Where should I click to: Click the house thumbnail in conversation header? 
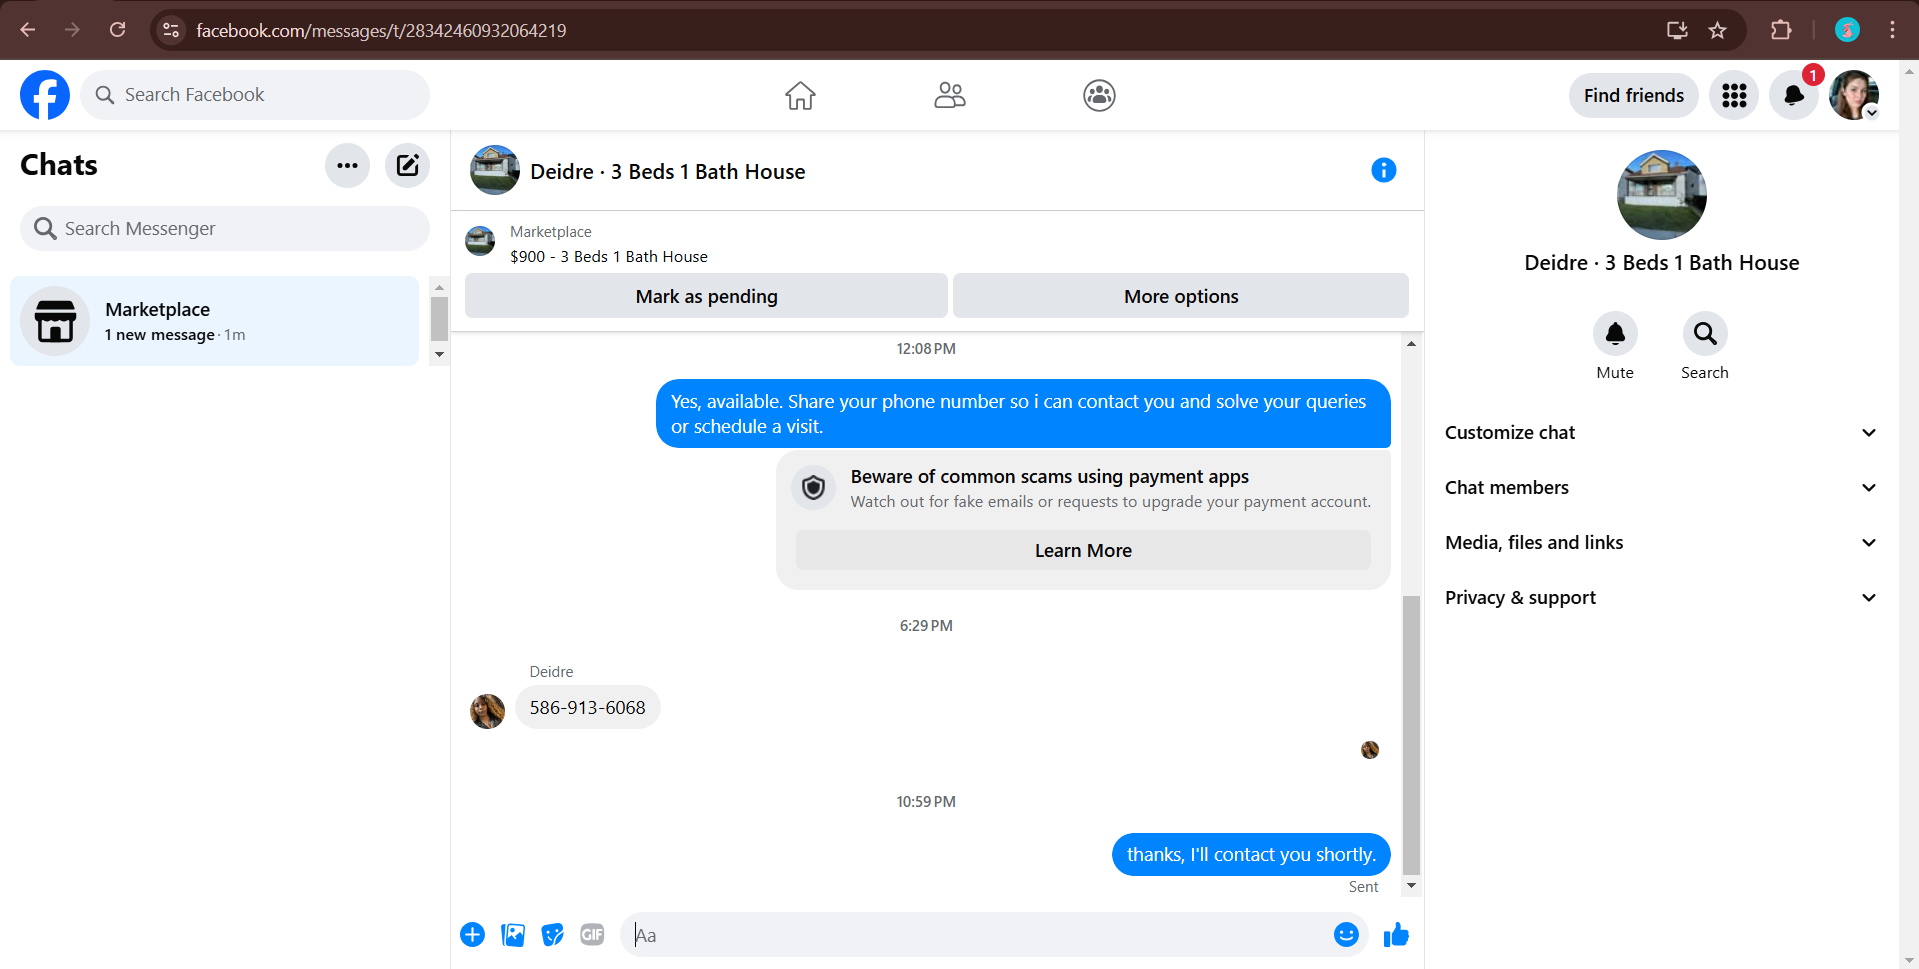click(x=495, y=170)
